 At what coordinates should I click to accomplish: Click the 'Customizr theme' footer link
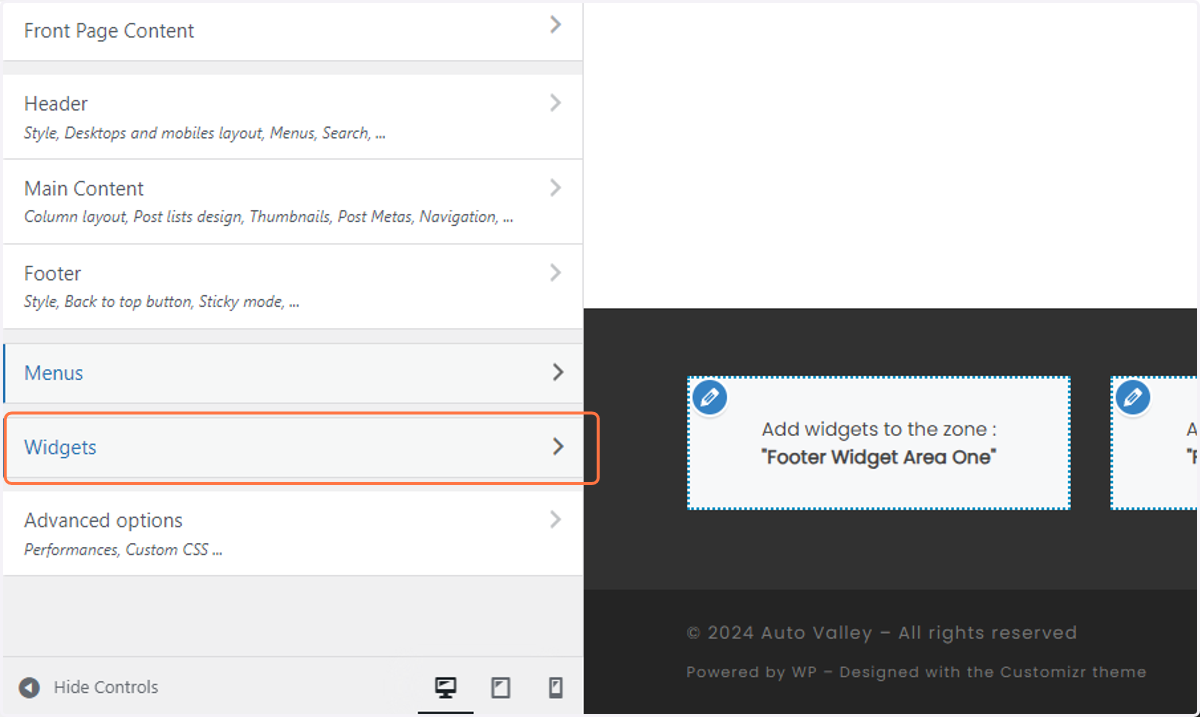point(1072,672)
